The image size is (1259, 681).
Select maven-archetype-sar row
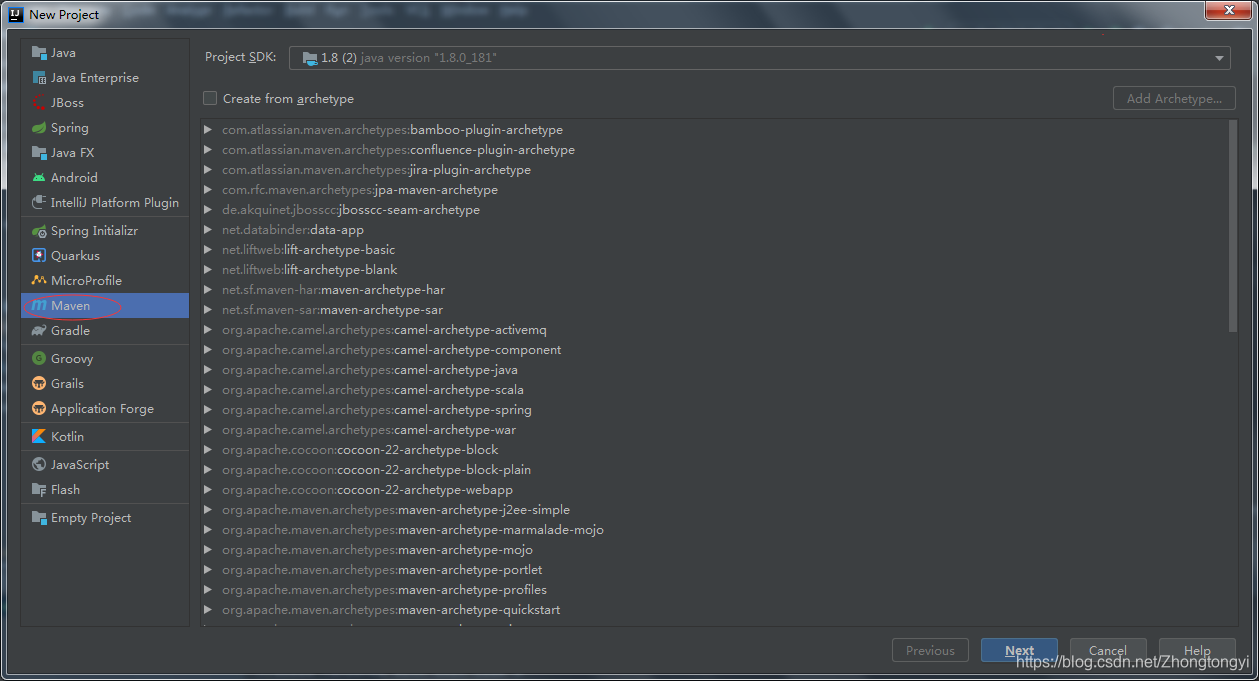[x=713, y=310]
